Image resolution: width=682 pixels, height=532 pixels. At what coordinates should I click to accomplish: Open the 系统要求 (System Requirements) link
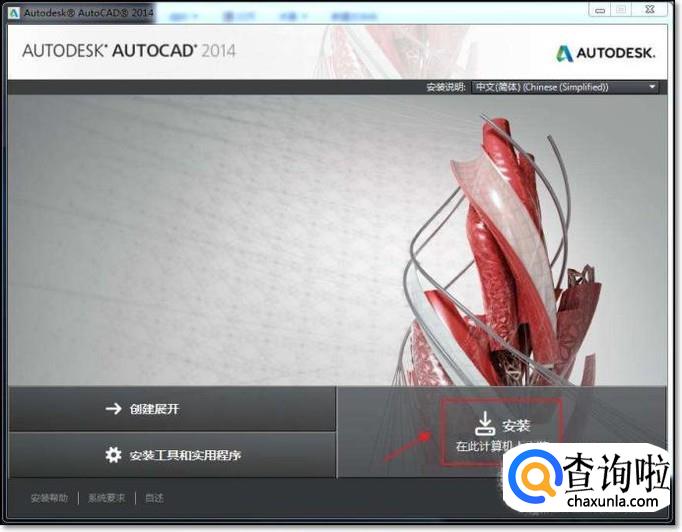(107, 498)
